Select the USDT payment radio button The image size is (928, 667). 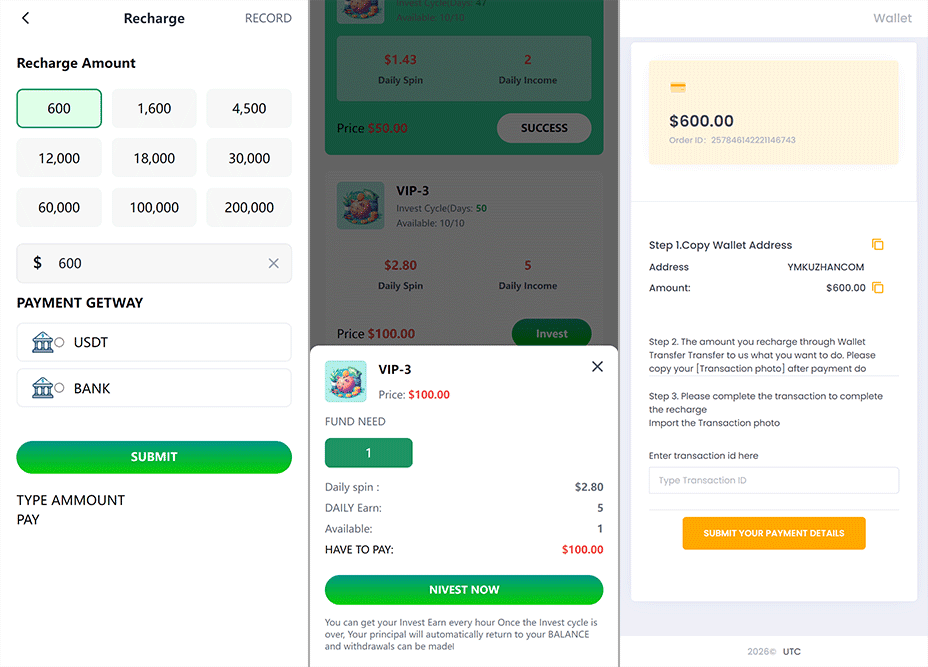click(59, 342)
